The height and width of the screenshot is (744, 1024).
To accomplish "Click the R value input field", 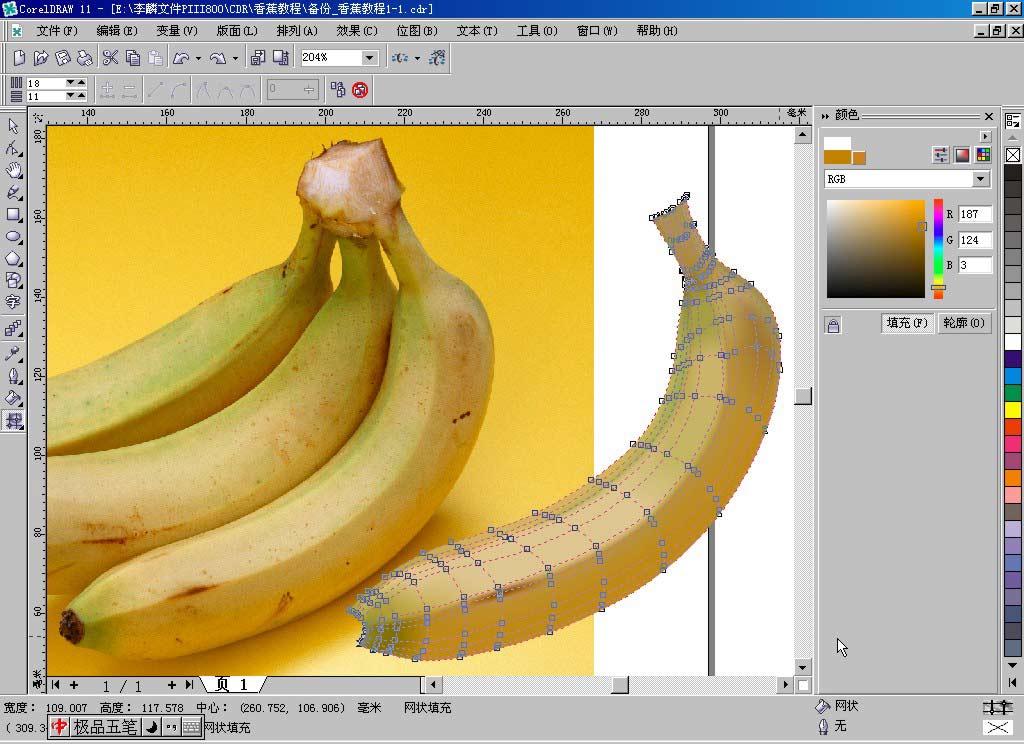I will [x=974, y=214].
